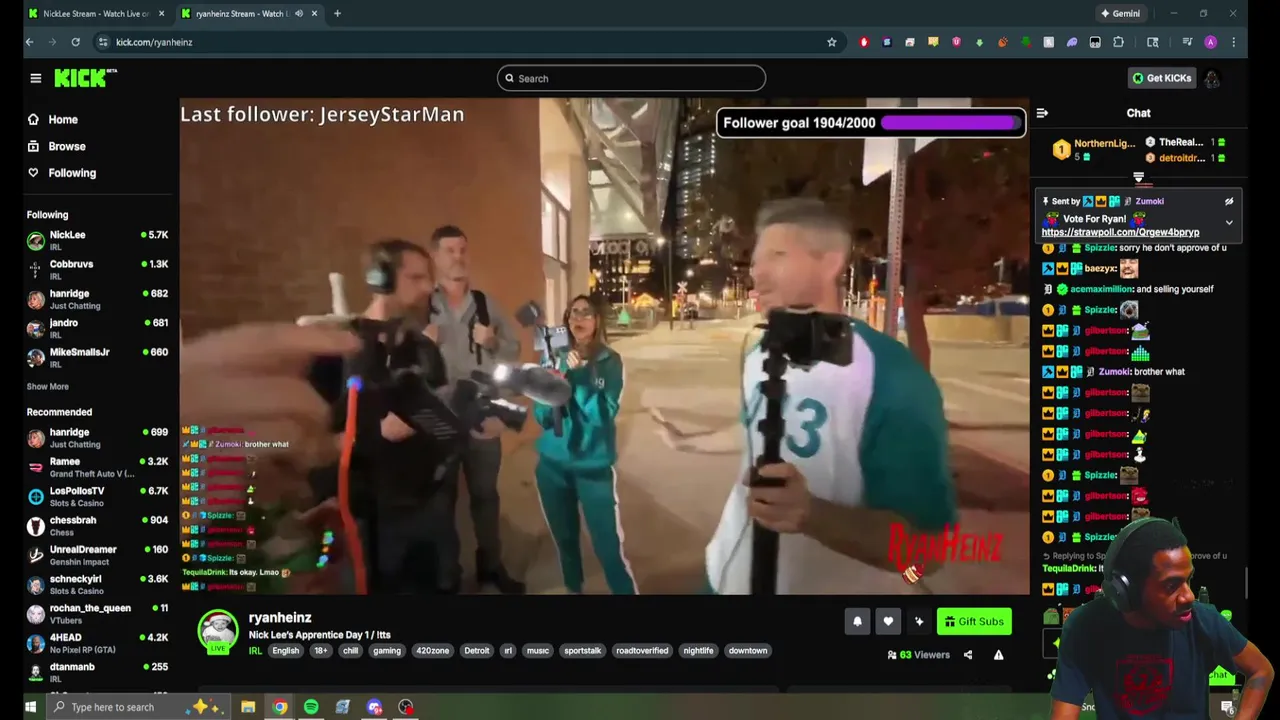Mute the ryanheinz tab audio icon
The width and height of the screenshot is (1280, 720).
298,14
